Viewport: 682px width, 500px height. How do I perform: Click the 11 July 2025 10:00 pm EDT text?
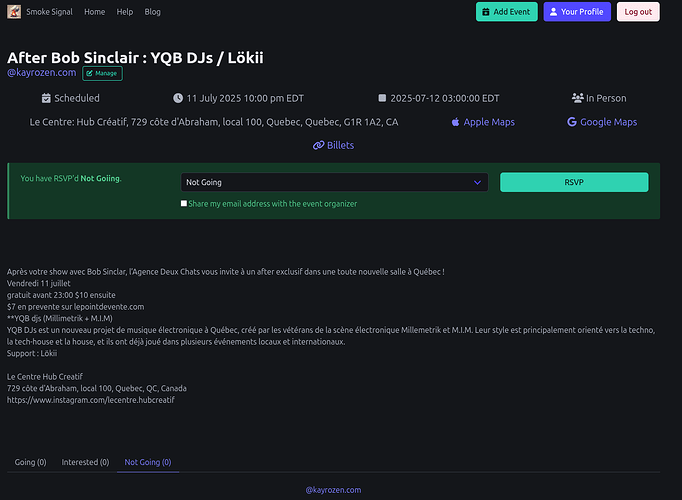point(245,98)
